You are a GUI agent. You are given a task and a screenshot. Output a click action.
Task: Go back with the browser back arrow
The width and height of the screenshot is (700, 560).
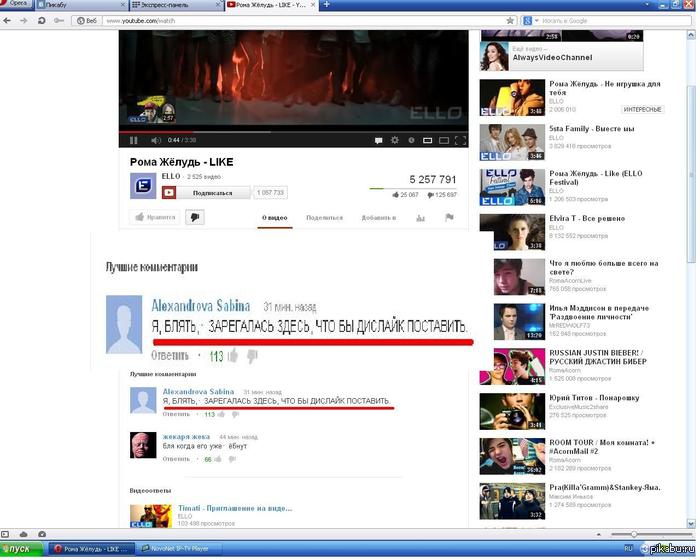click(7, 21)
